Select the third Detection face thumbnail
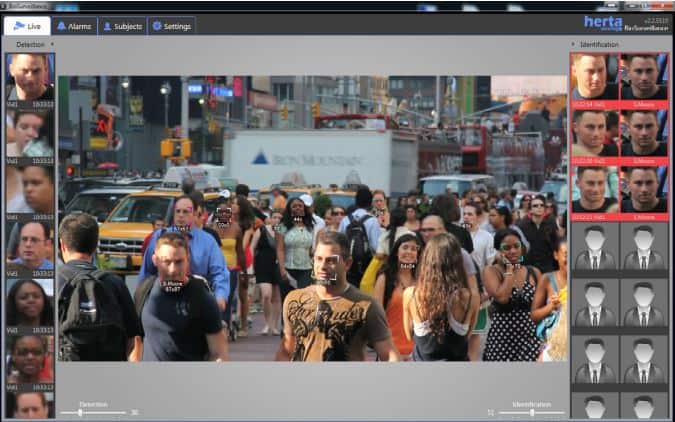 (30, 189)
